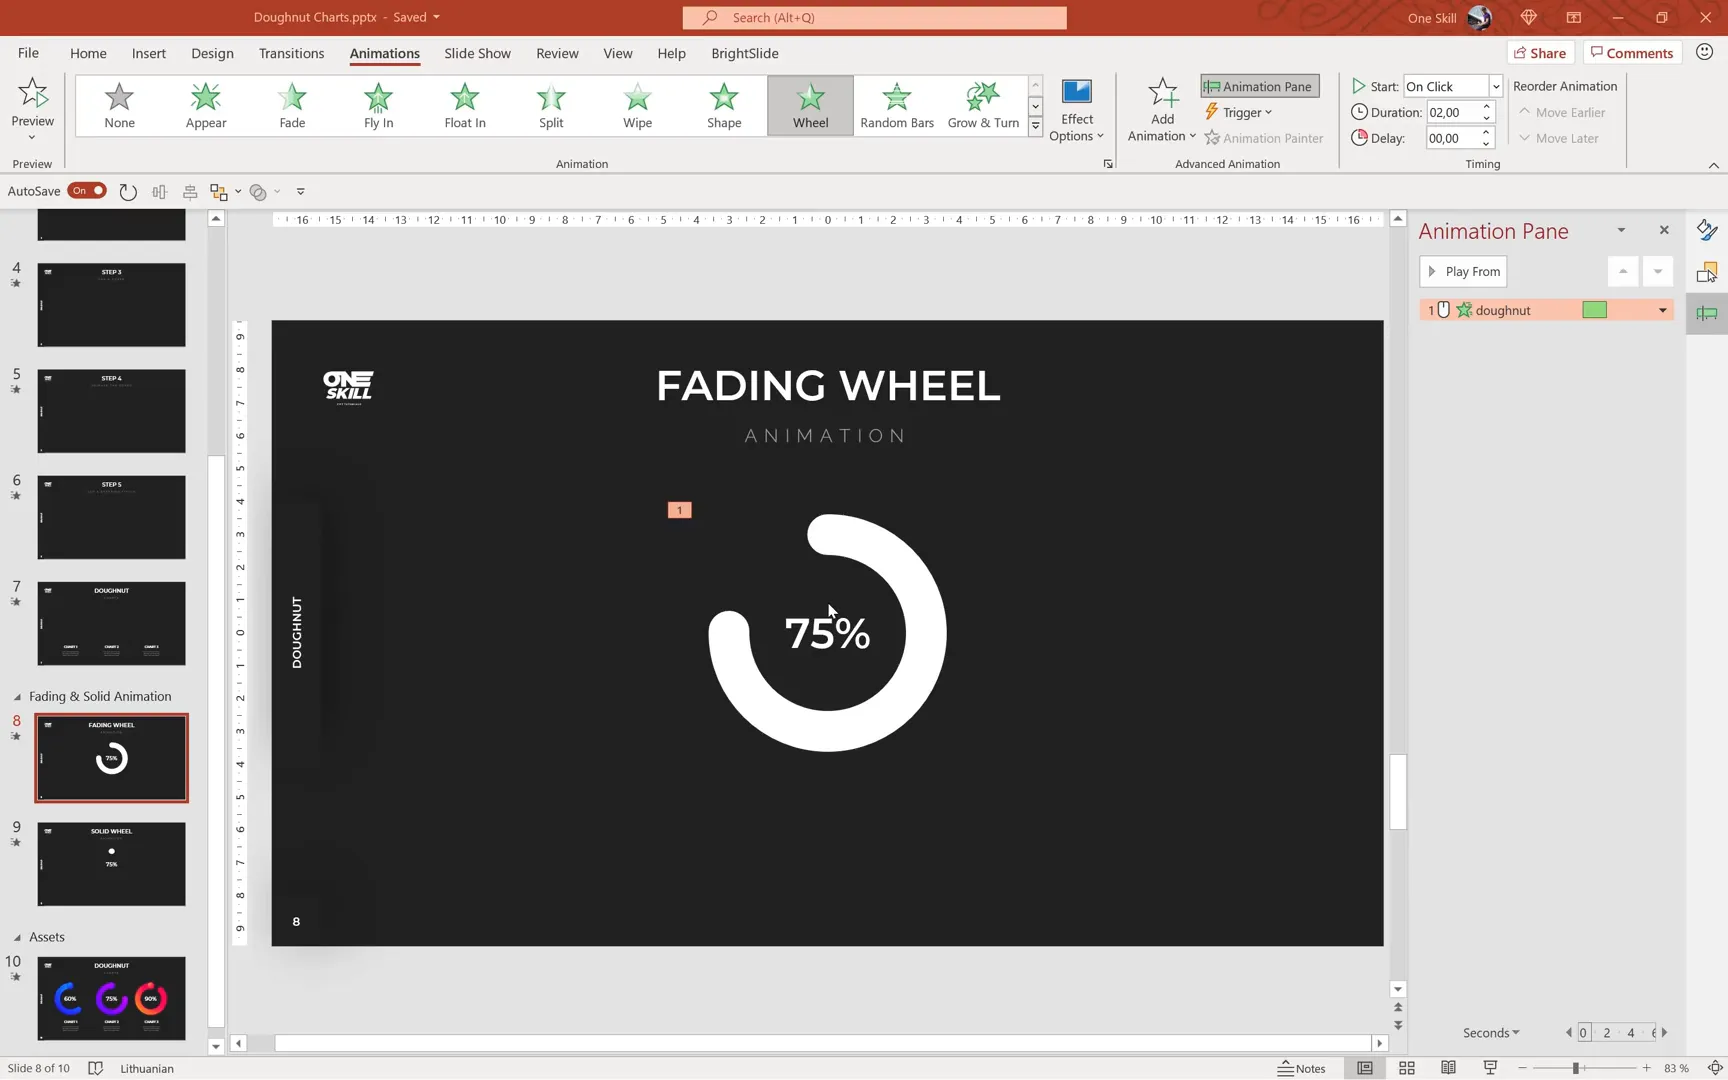Screen dimensions: 1728x1080
Task: Select the Wheel animation effect
Action: [809, 105]
